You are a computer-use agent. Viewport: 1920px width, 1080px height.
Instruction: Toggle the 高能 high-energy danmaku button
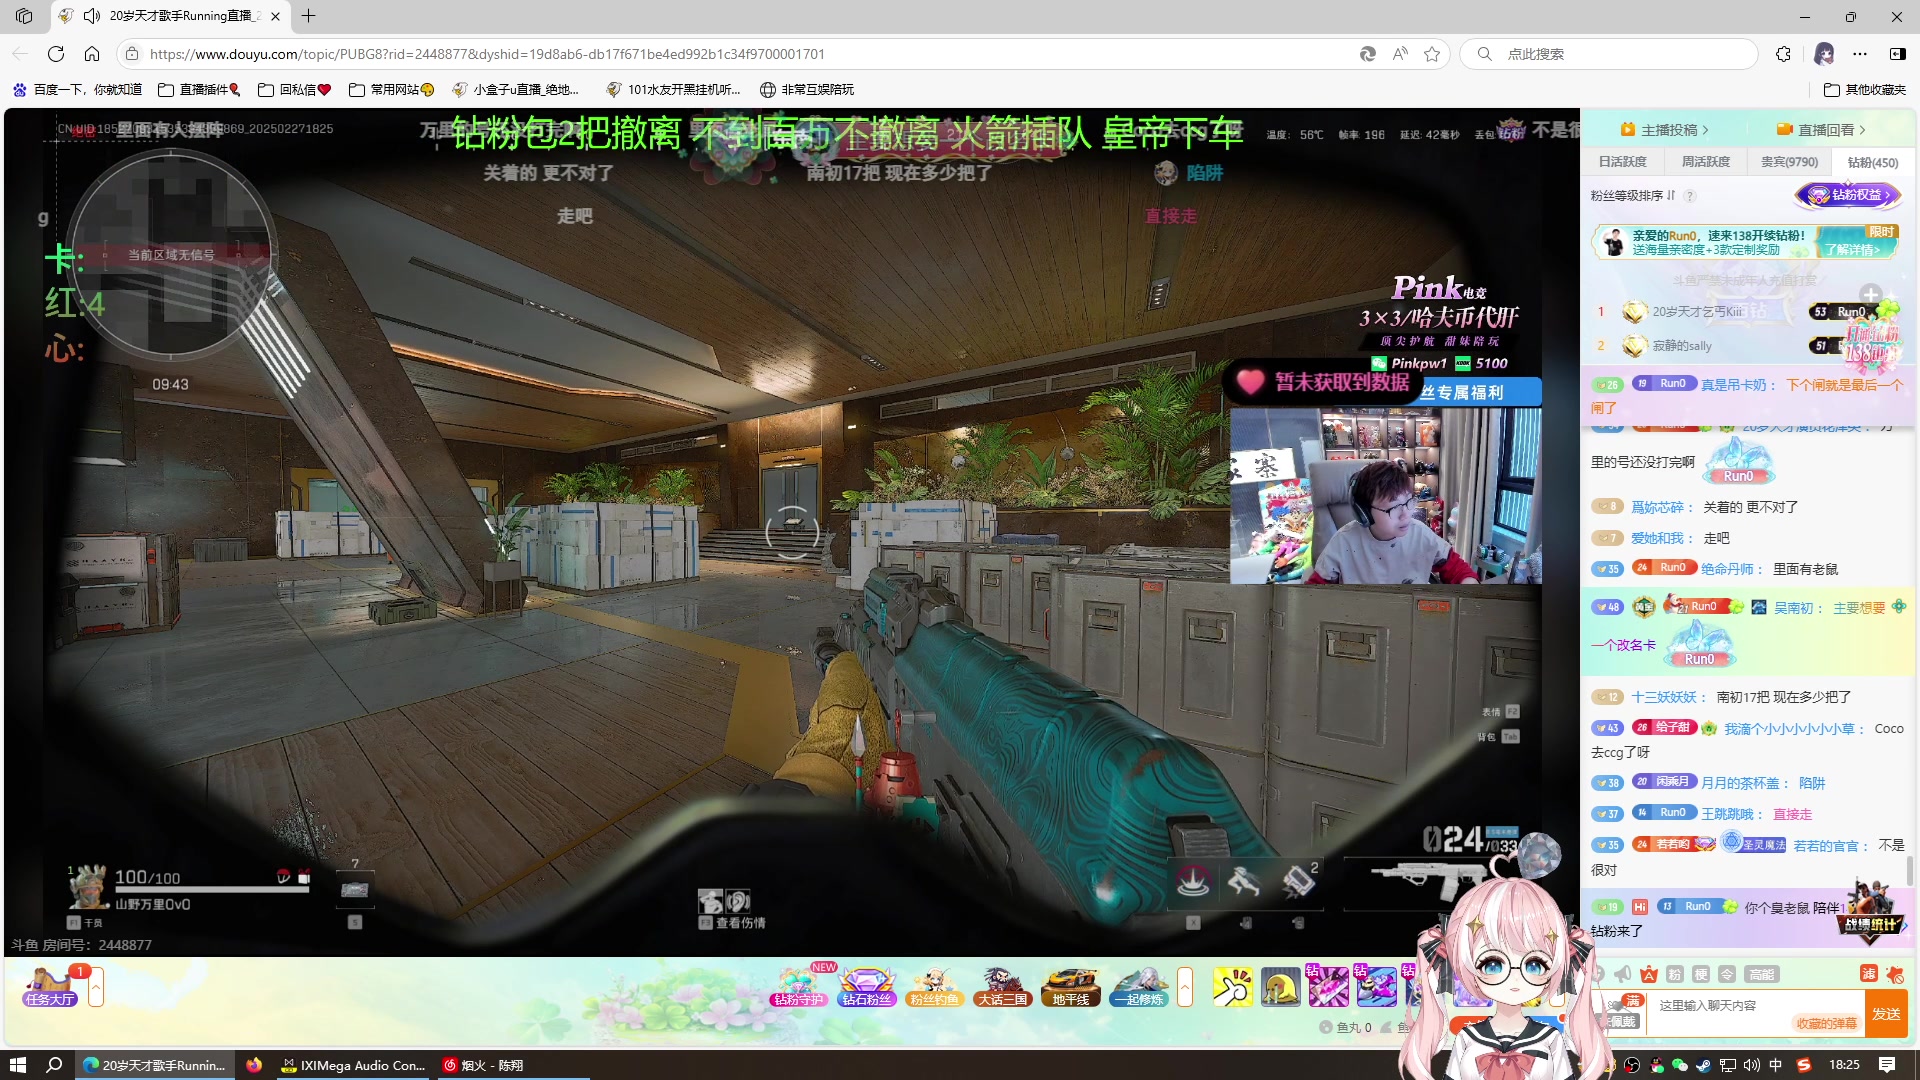click(x=1761, y=974)
